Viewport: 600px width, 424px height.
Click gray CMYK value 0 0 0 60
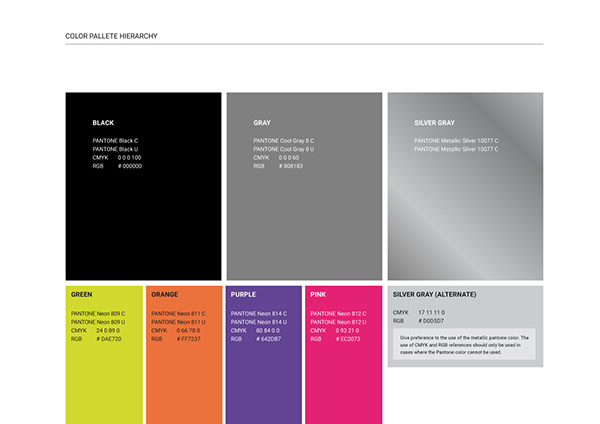click(289, 158)
